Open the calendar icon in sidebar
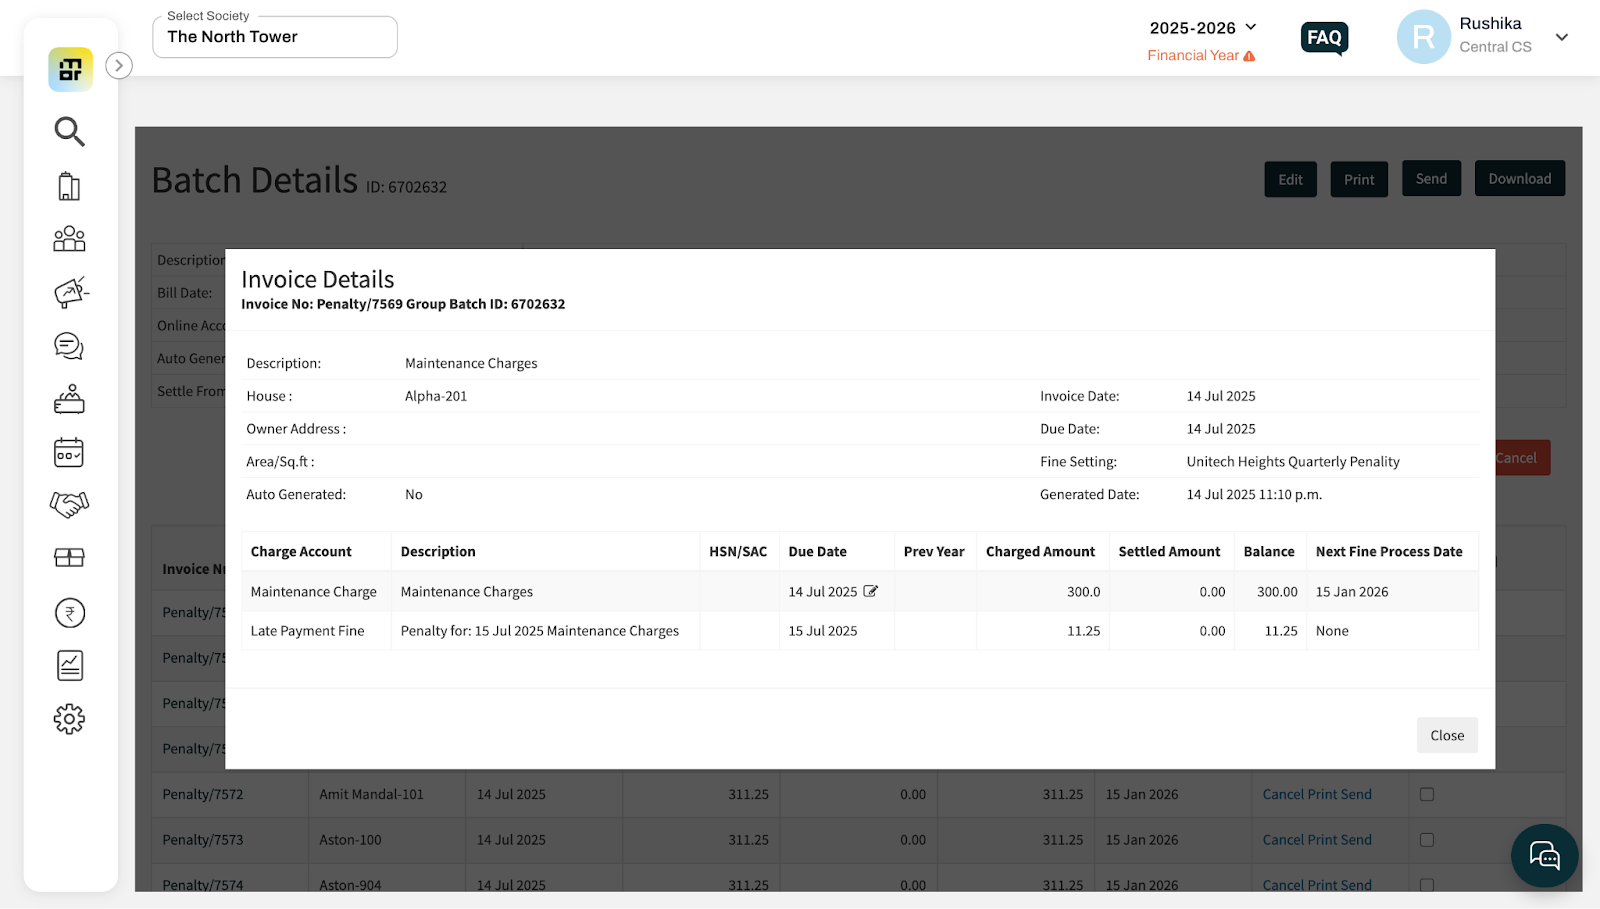The height and width of the screenshot is (909, 1600). [69, 452]
